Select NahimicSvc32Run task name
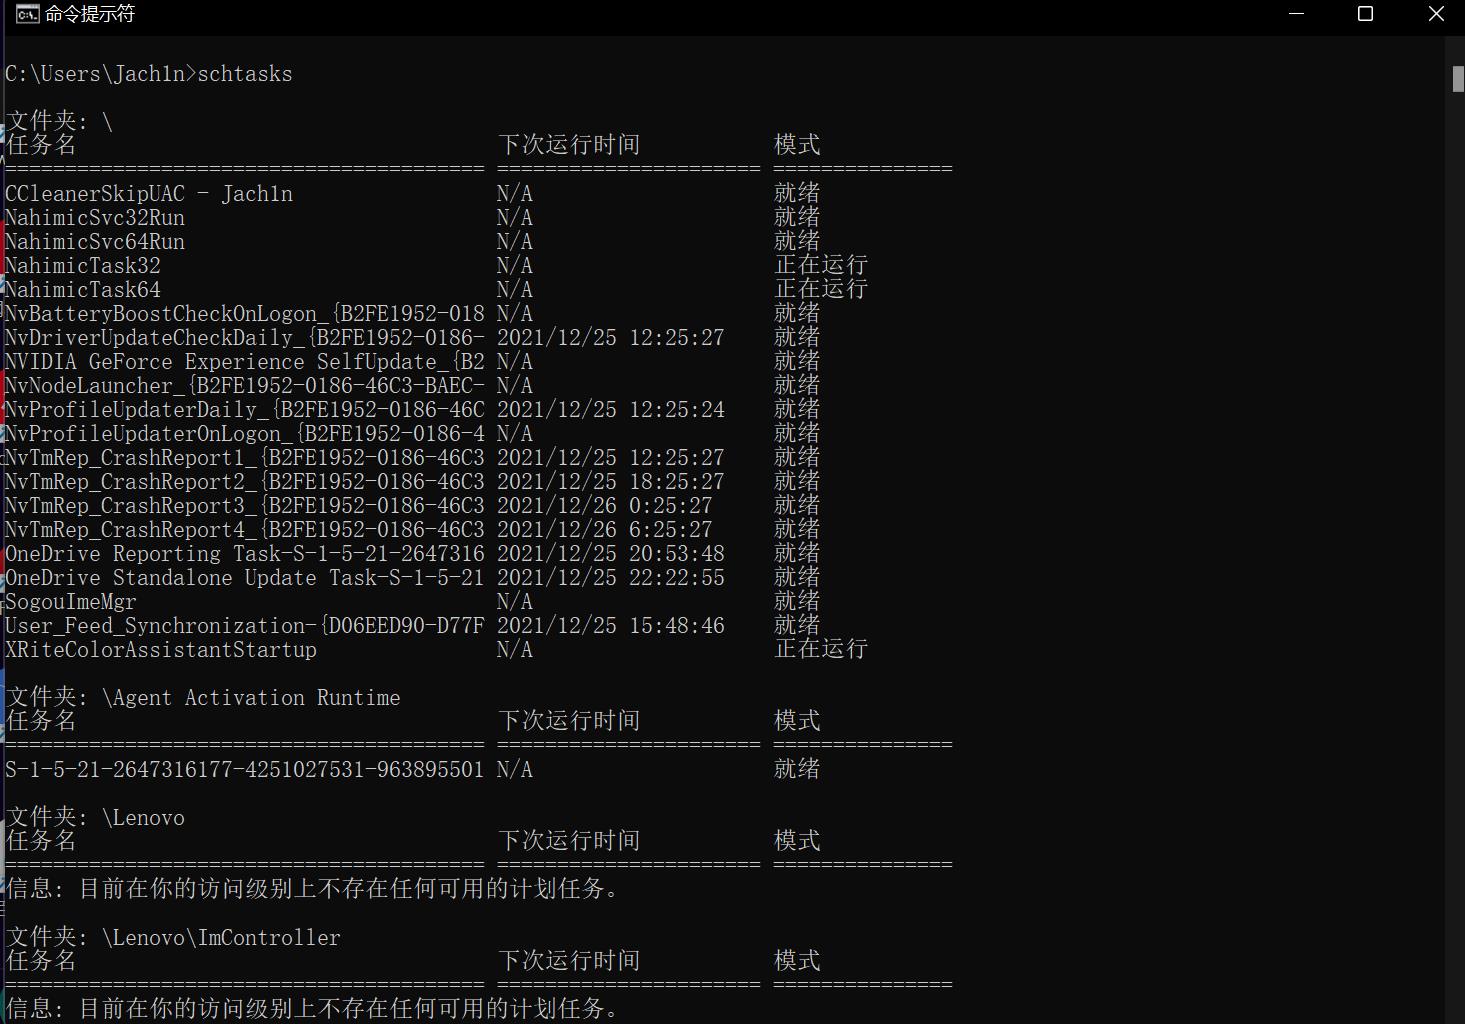Image resolution: width=1465 pixels, height=1024 pixels. point(95,217)
